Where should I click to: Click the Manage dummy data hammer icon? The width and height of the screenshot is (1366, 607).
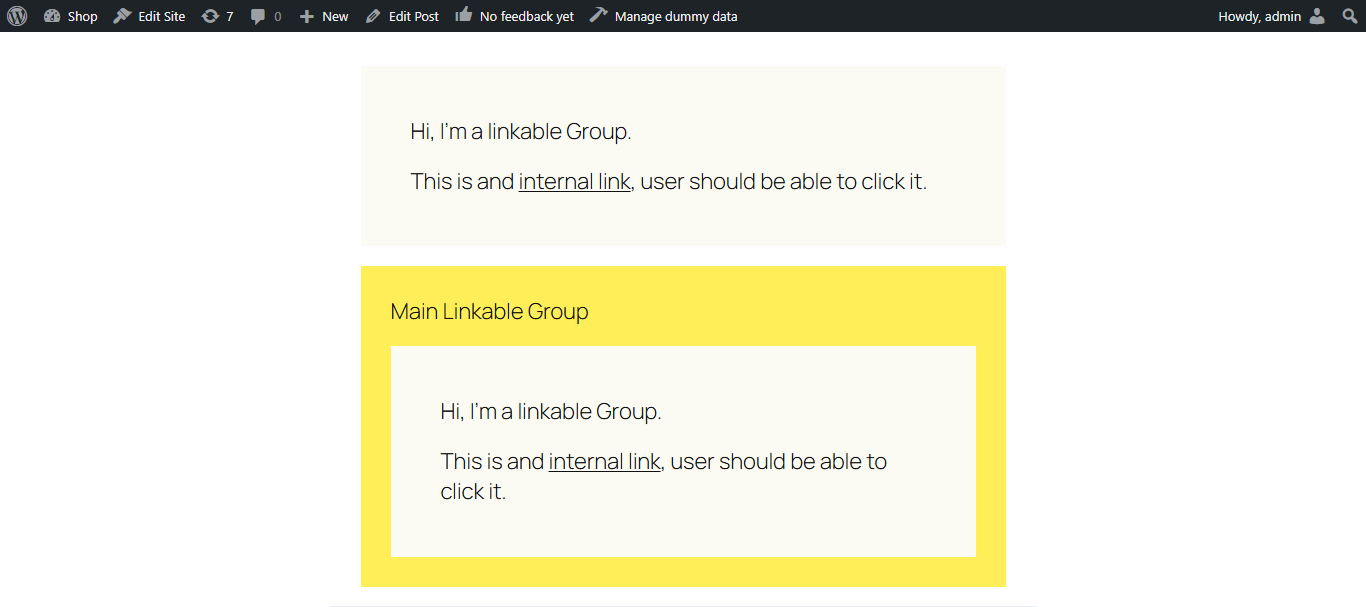tap(598, 15)
